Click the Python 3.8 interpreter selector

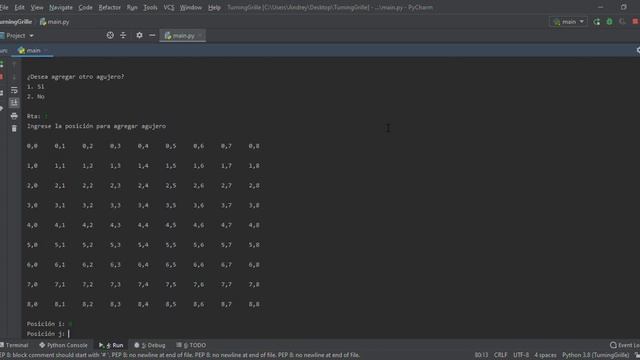596,355
